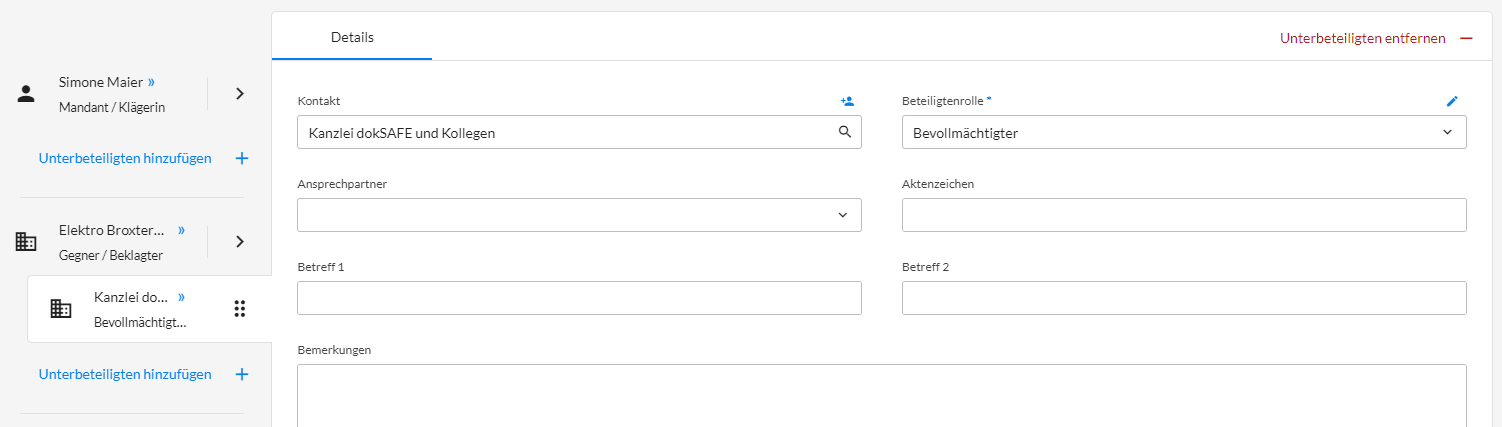The height and width of the screenshot is (427, 1502).
Task: Click the add contact person icon above Kontakt
Action: [x=847, y=101]
